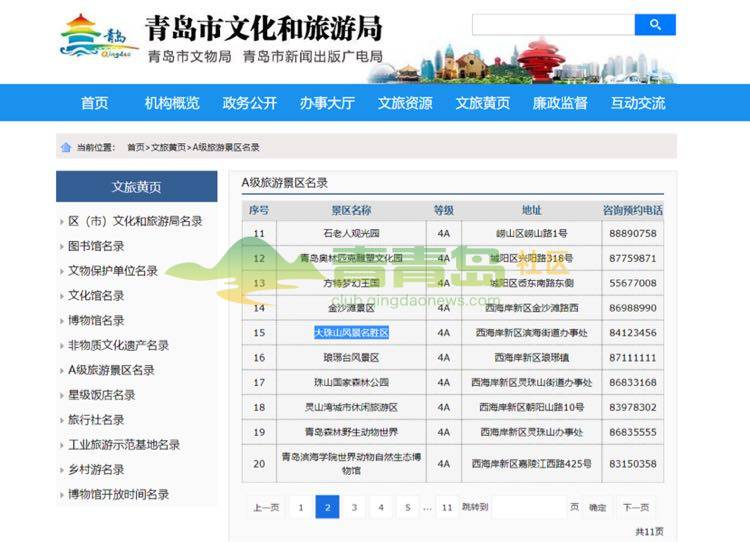Click the 石老人观光园 table cell
This screenshot has height=542, width=750.
[351, 233]
